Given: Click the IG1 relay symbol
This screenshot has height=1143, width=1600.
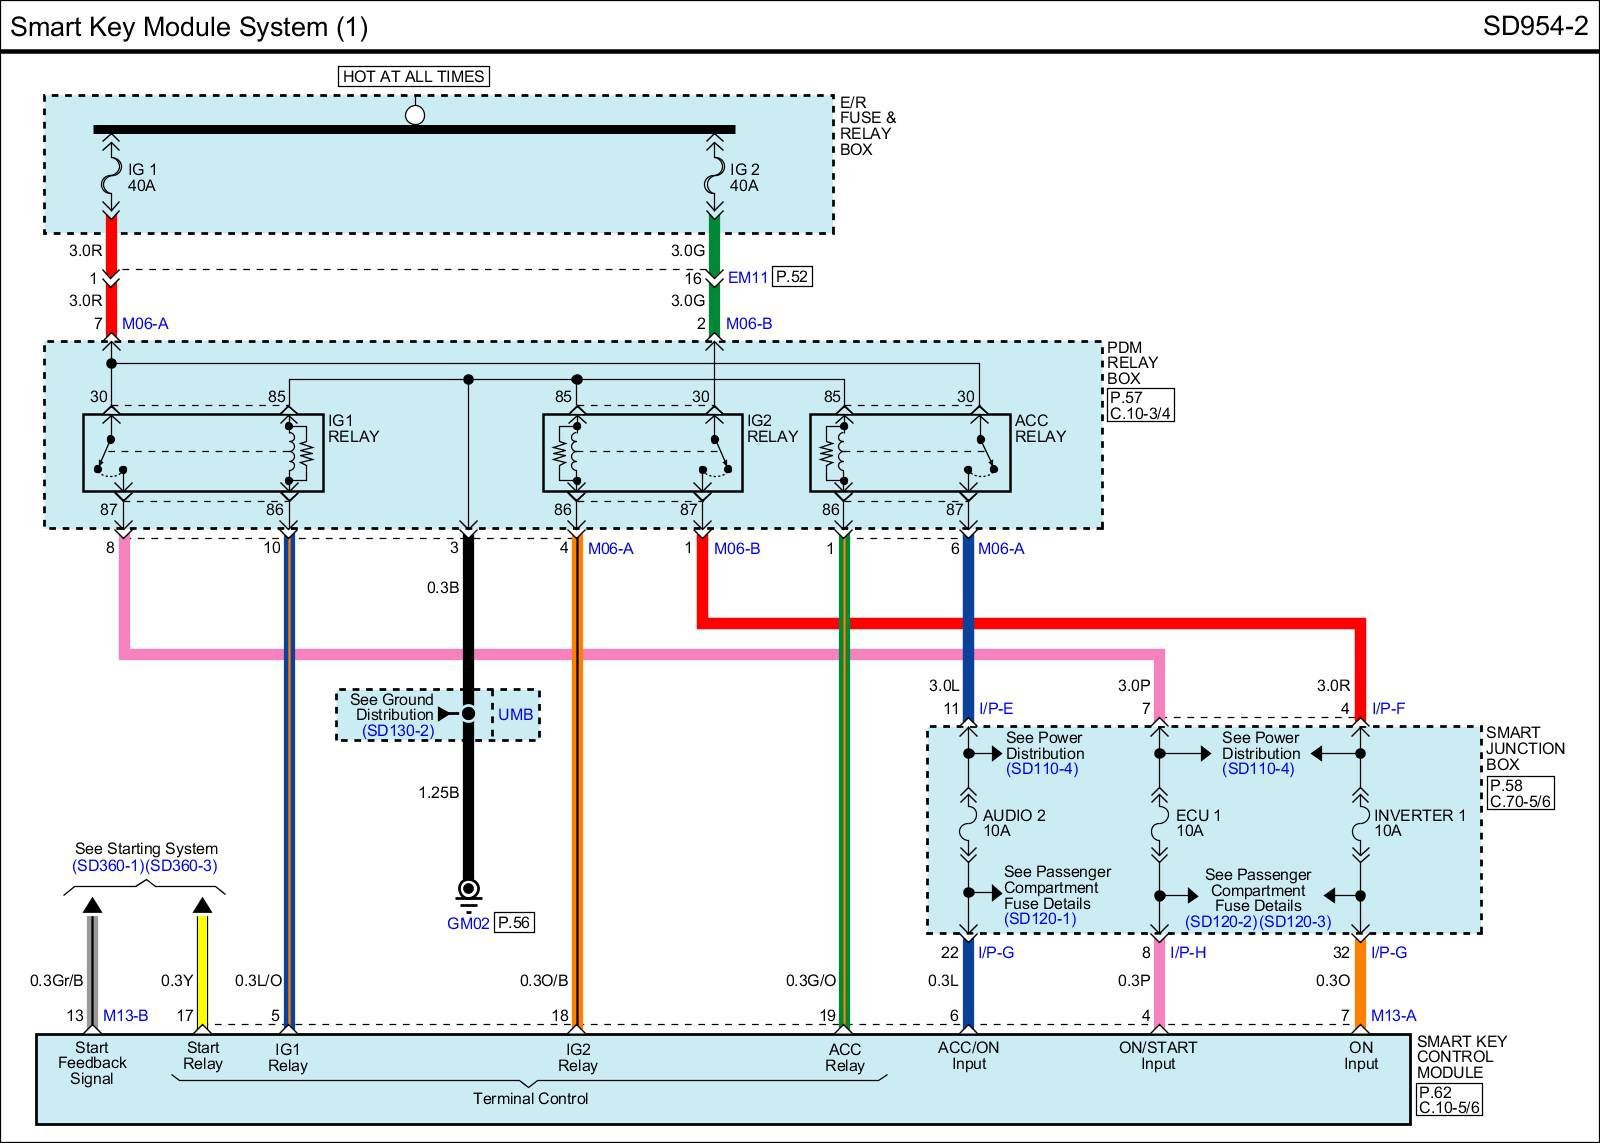Looking at the screenshot, I should pos(203,453).
